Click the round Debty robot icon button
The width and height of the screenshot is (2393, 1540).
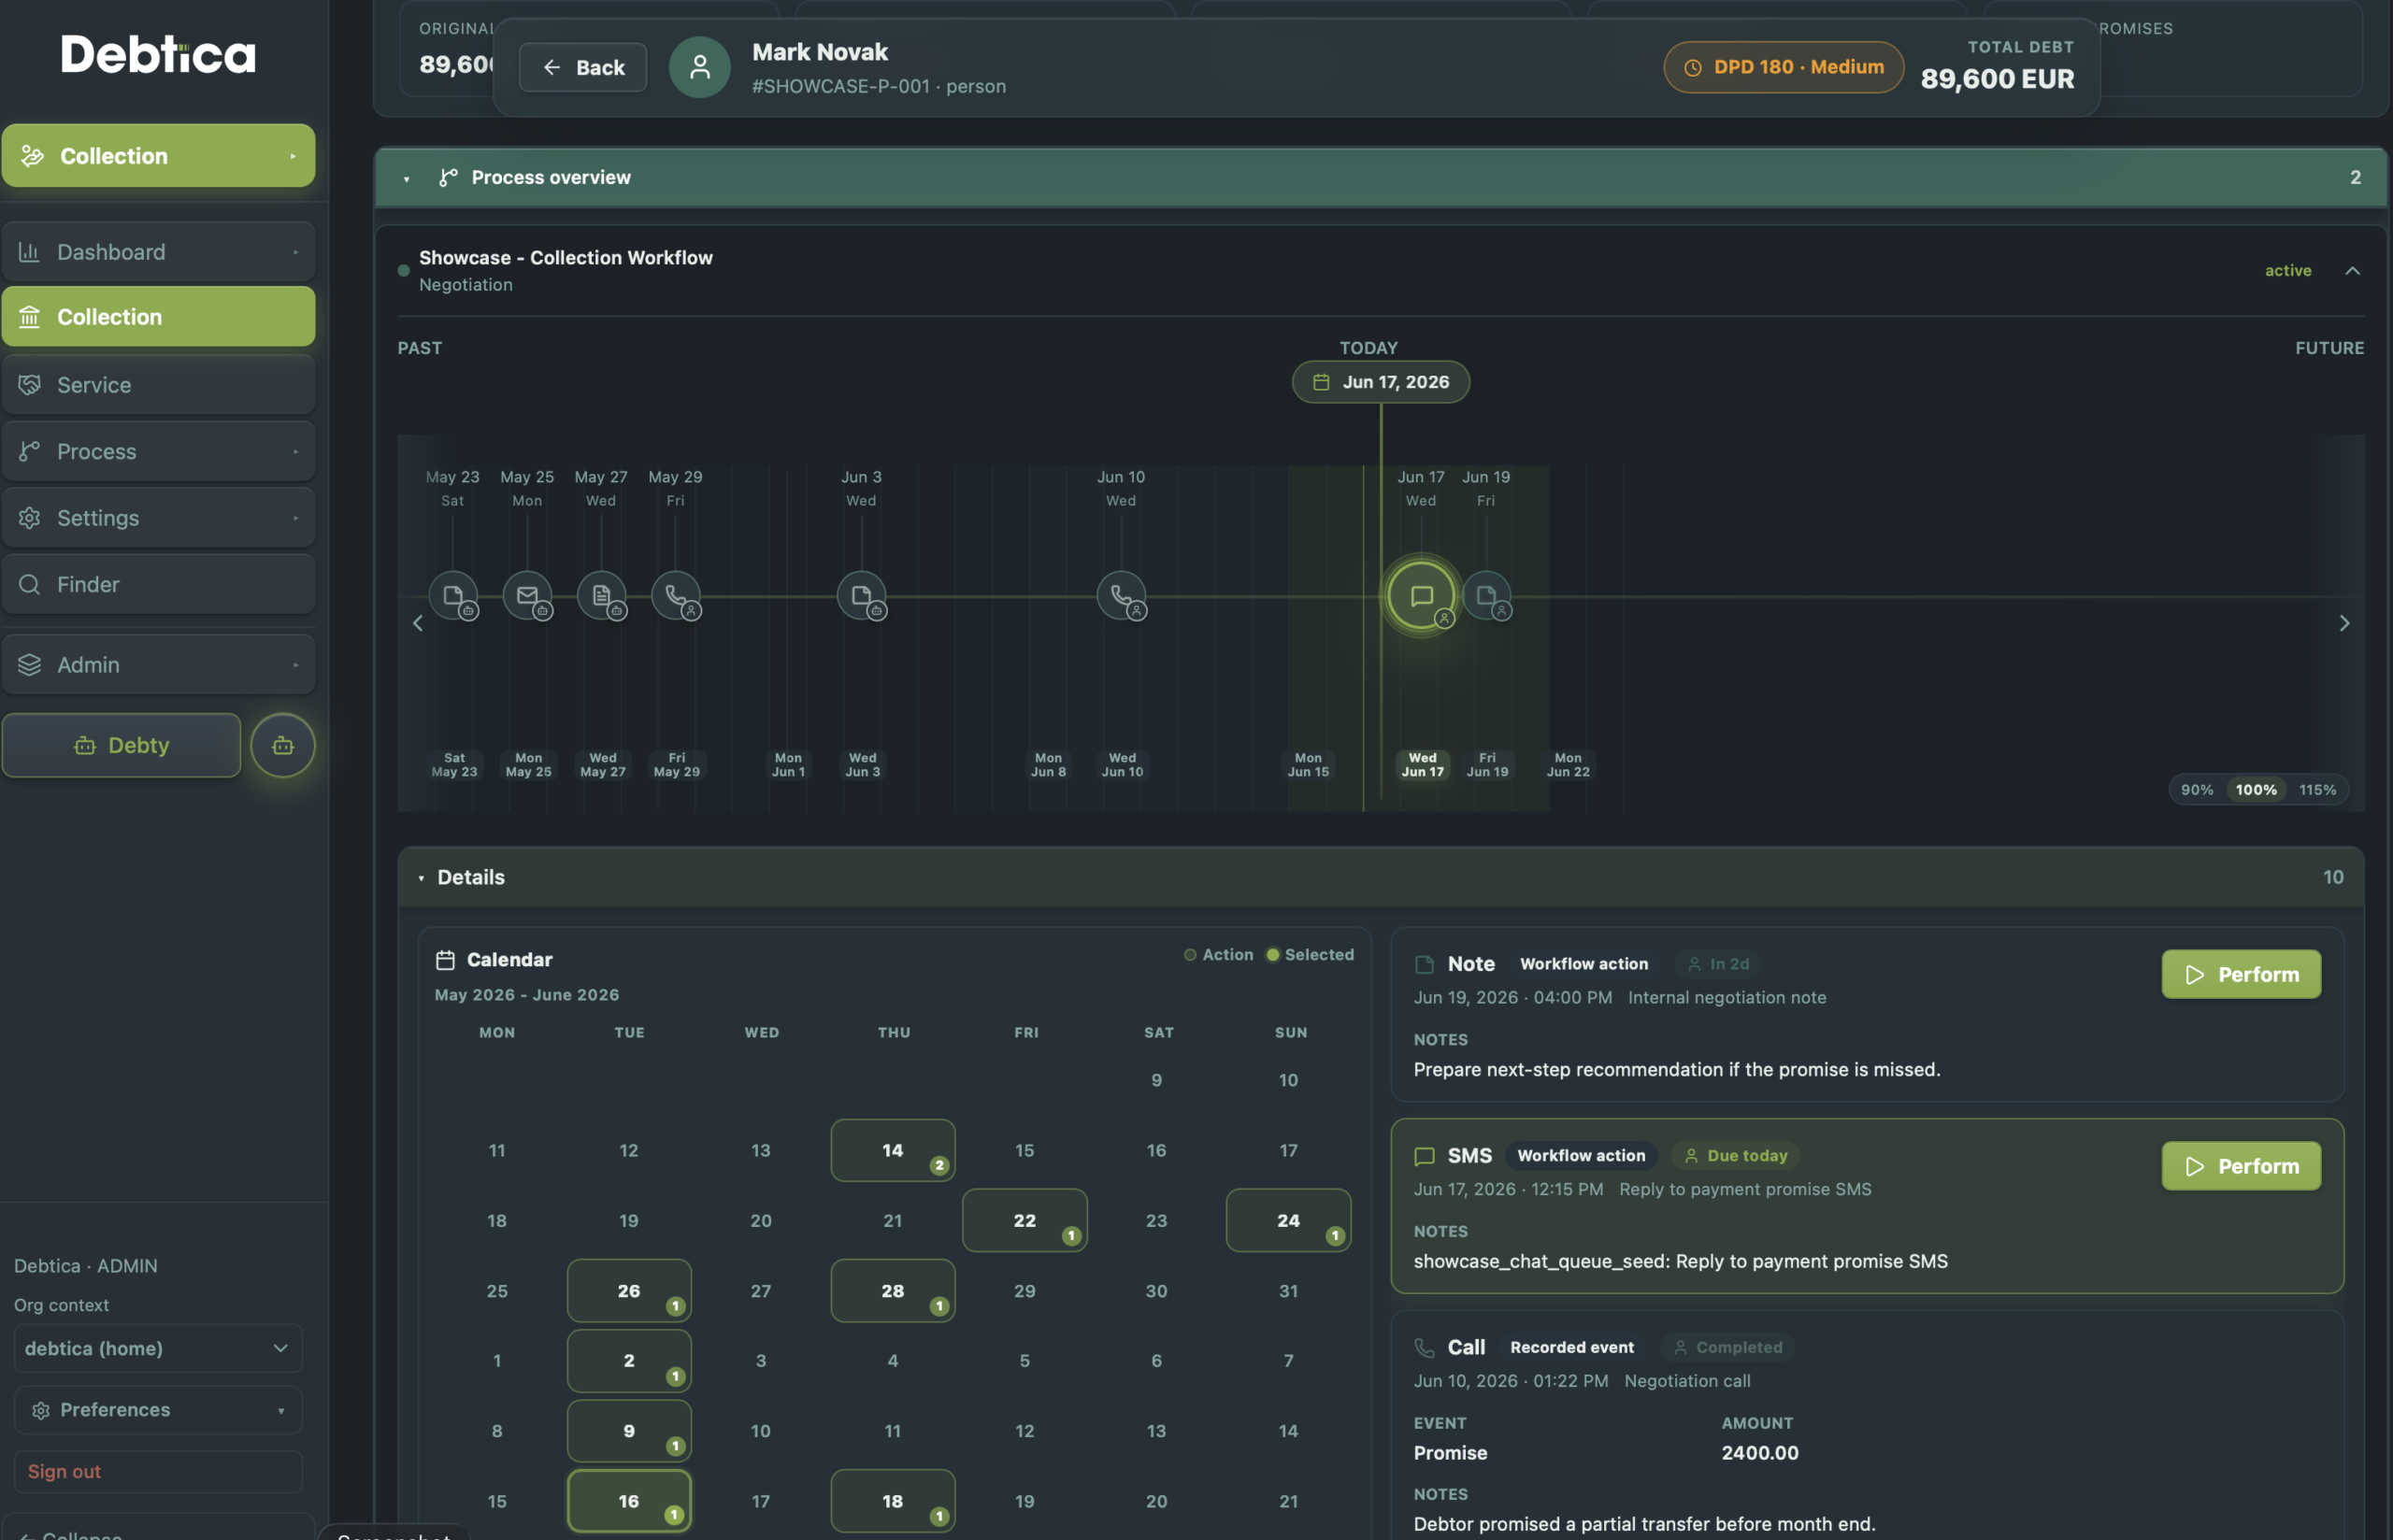tap(283, 745)
